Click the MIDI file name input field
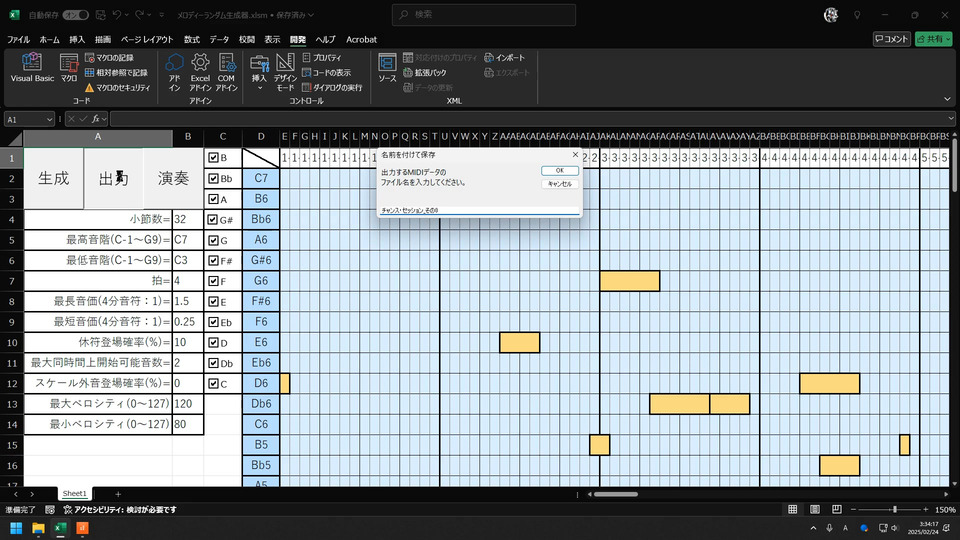The image size is (960, 540). coord(478,210)
